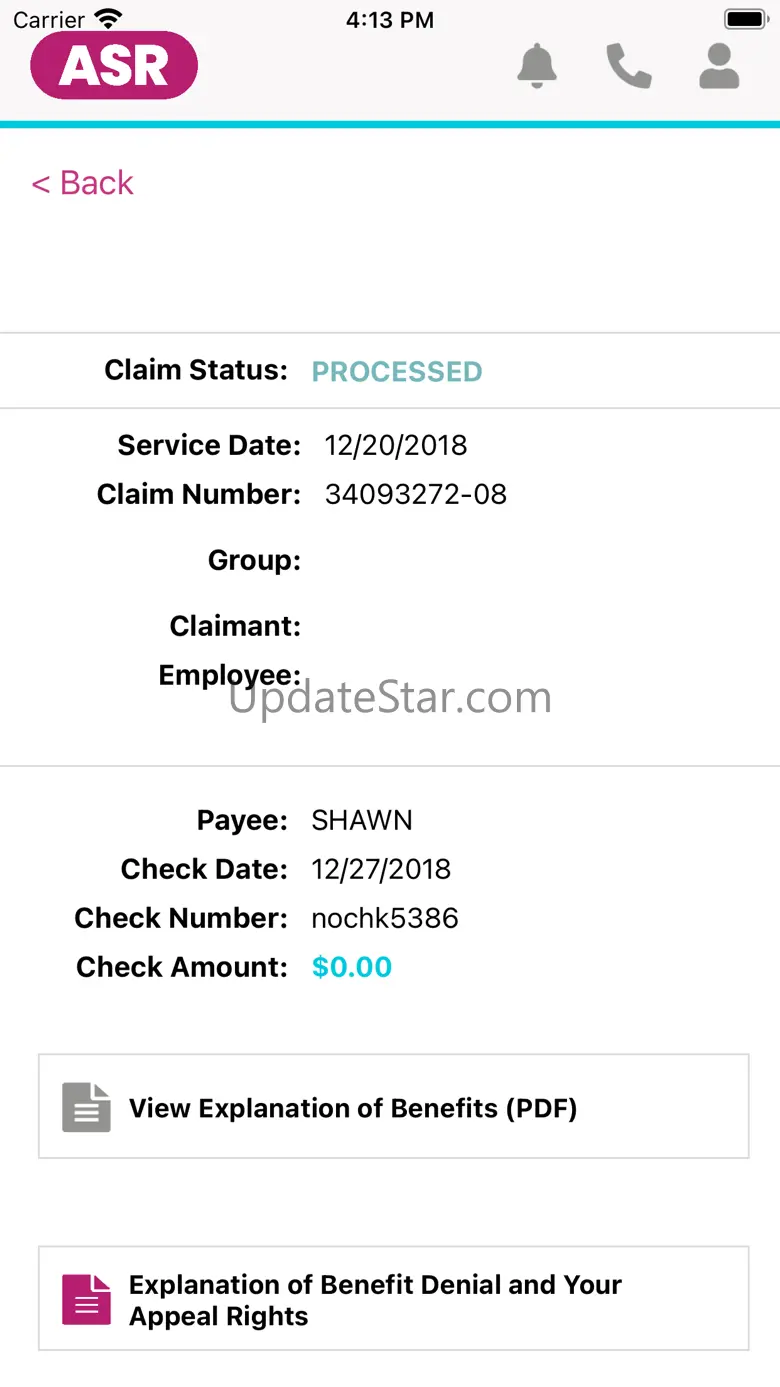Tap the payee name SHAWN

point(362,820)
